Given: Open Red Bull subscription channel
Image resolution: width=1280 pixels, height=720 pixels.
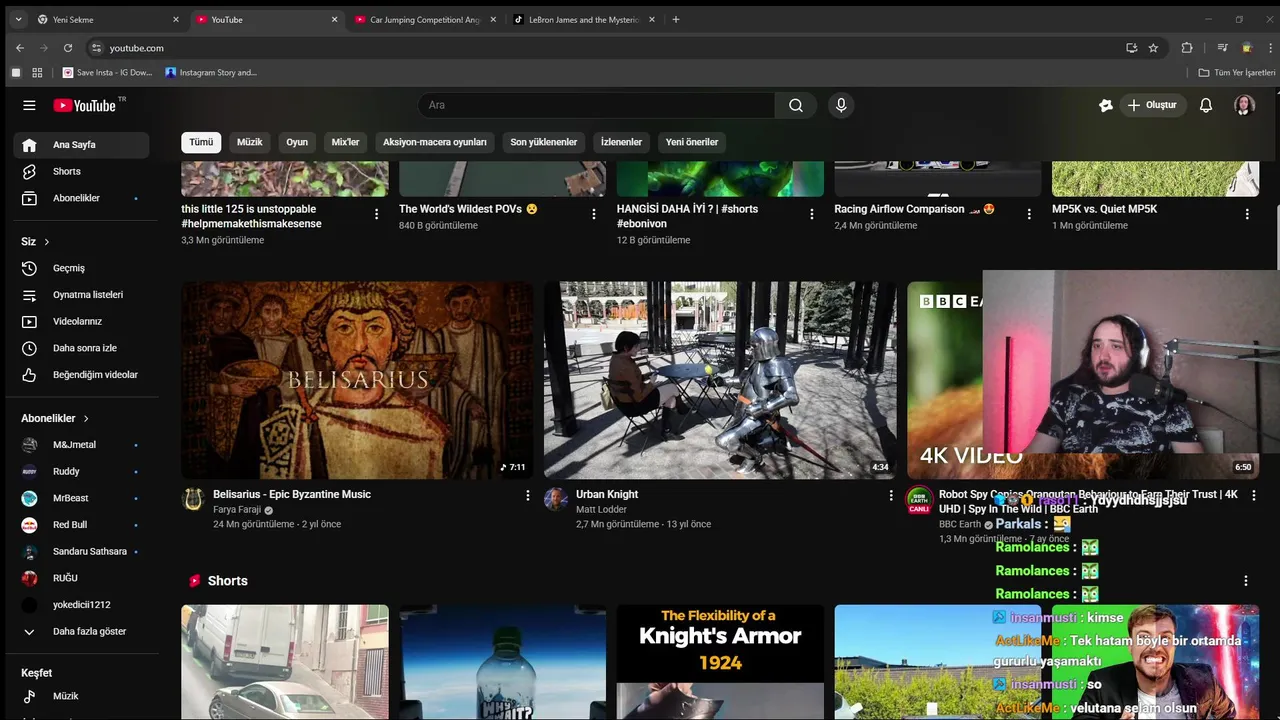Looking at the screenshot, I should click(x=81, y=525).
